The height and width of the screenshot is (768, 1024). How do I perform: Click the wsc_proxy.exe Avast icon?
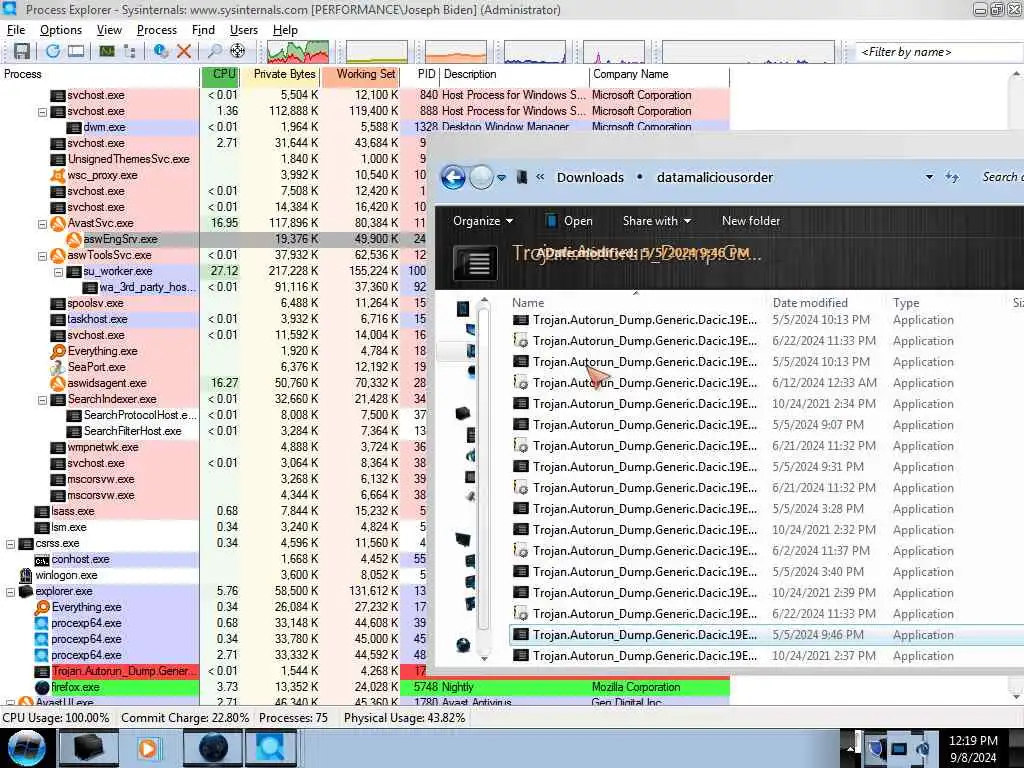(x=58, y=176)
